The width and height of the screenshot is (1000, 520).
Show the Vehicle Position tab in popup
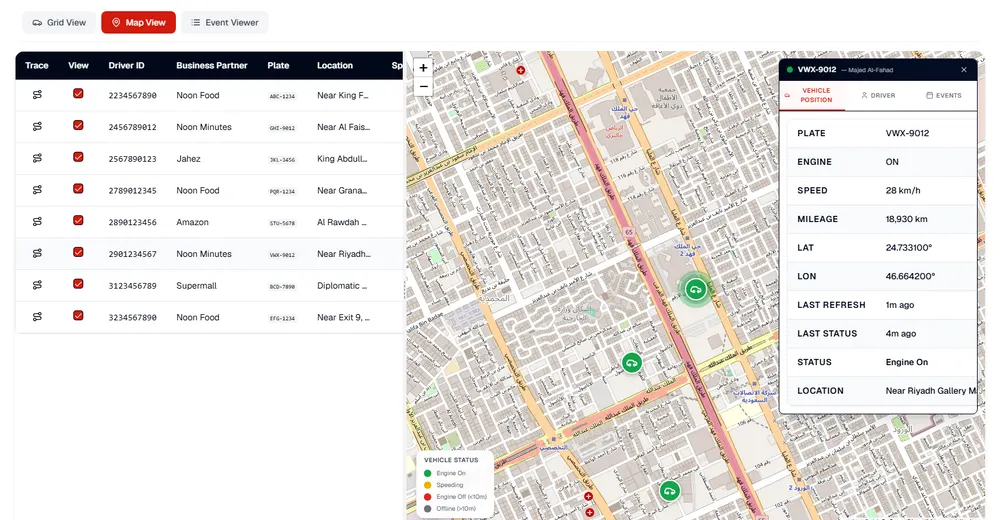point(812,95)
